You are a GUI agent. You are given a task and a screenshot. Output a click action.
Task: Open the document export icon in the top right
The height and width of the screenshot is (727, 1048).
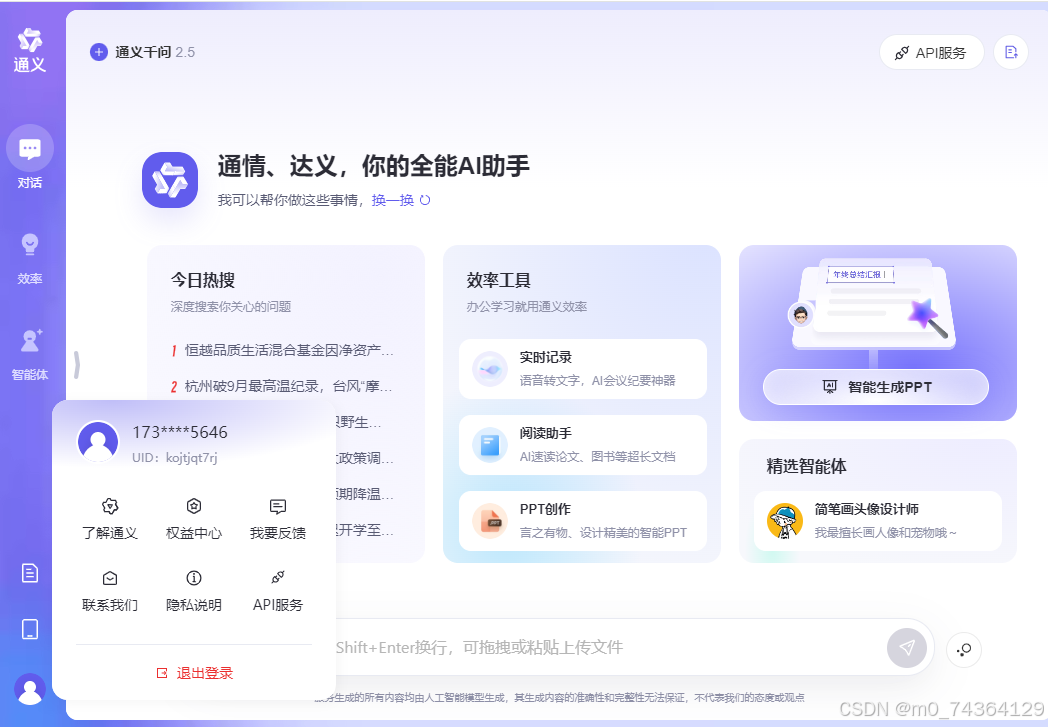tap(1011, 52)
